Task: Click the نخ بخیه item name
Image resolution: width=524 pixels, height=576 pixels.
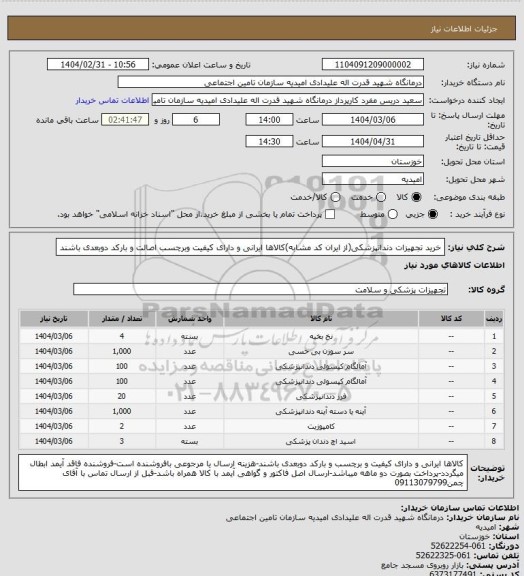Action: coord(321,336)
